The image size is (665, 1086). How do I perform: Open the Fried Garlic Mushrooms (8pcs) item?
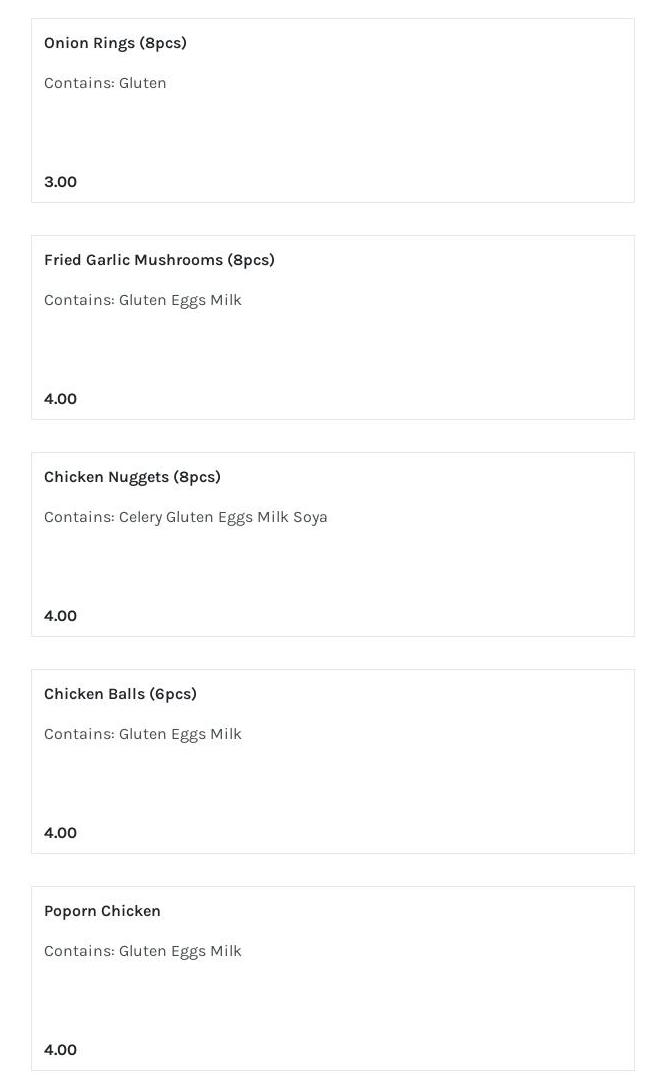(x=159, y=260)
